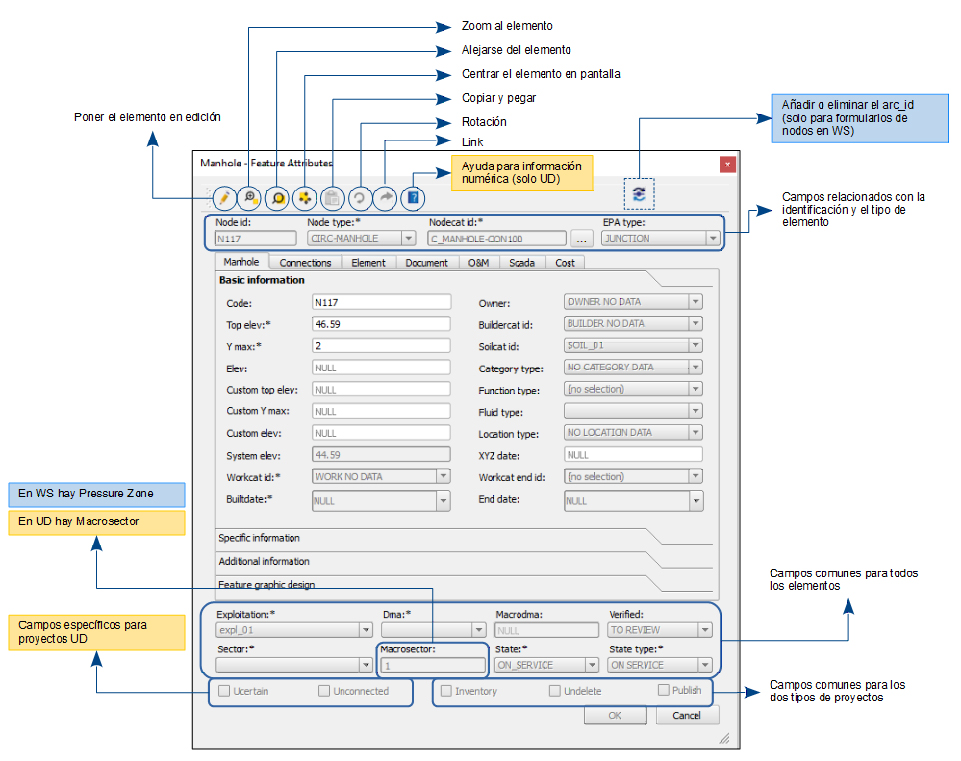The width and height of the screenshot is (961, 761).
Task: Zoom out from the element
Action: coord(278,198)
